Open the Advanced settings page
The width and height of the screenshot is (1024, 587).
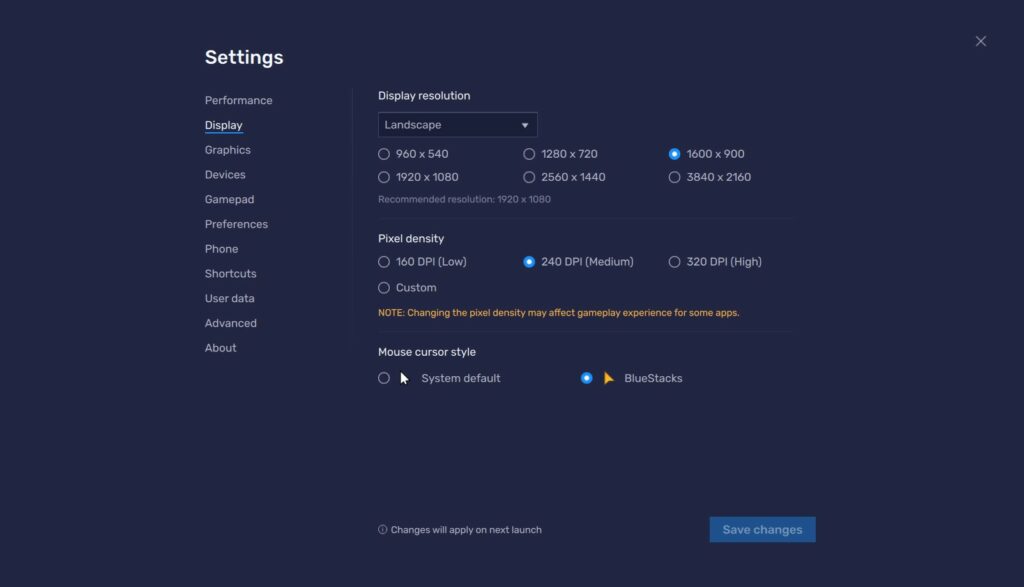tap(230, 322)
